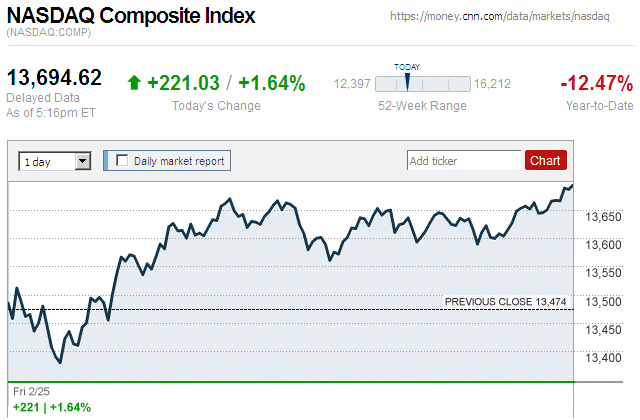Select the Fri 2/25 date marker
Viewport: 640px width, 420px height.
[x=31, y=392]
